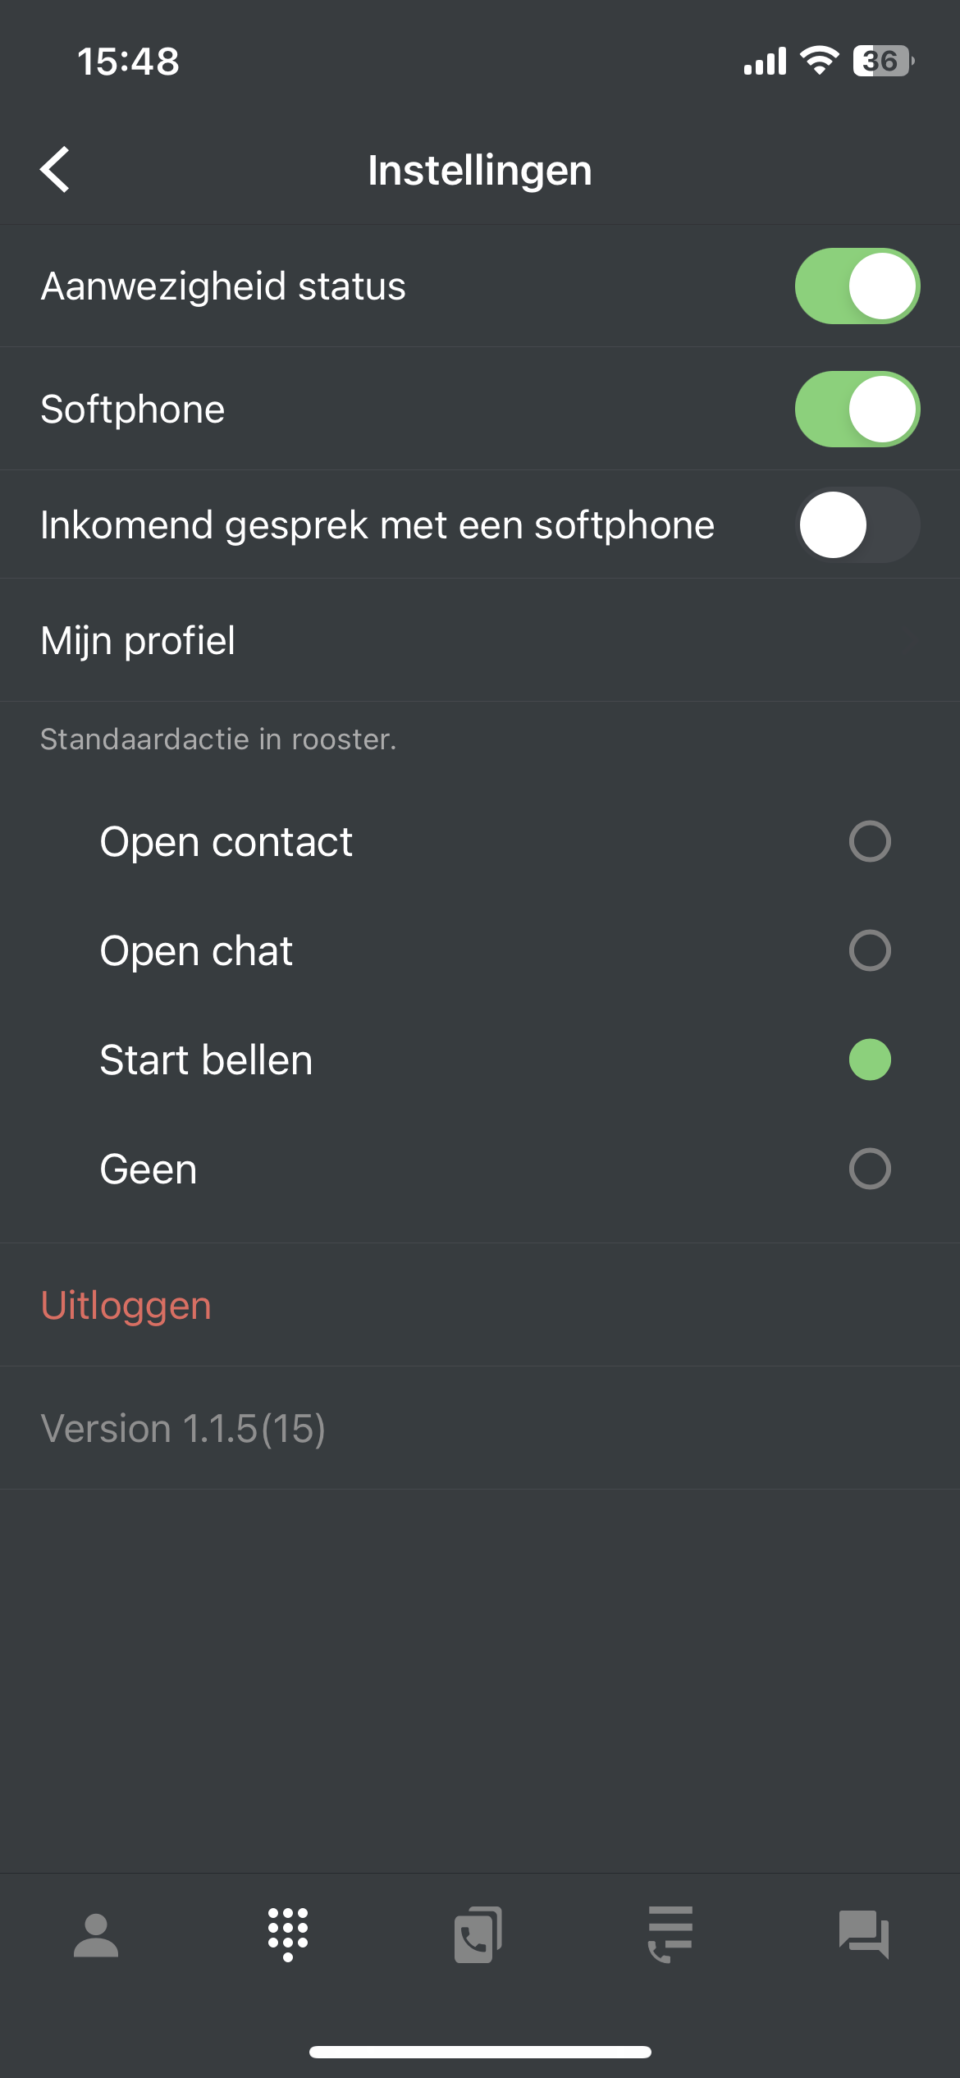Viewport: 960px width, 2078px height.
Task: Tap the Version 1.1.5(15) label
Action: click(x=183, y=1428)
